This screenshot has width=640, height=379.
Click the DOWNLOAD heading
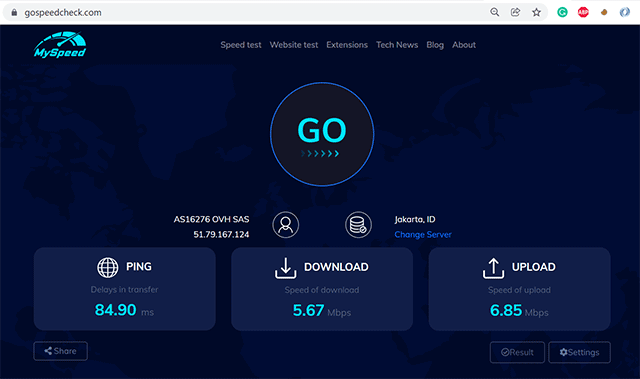pos(336,267)
